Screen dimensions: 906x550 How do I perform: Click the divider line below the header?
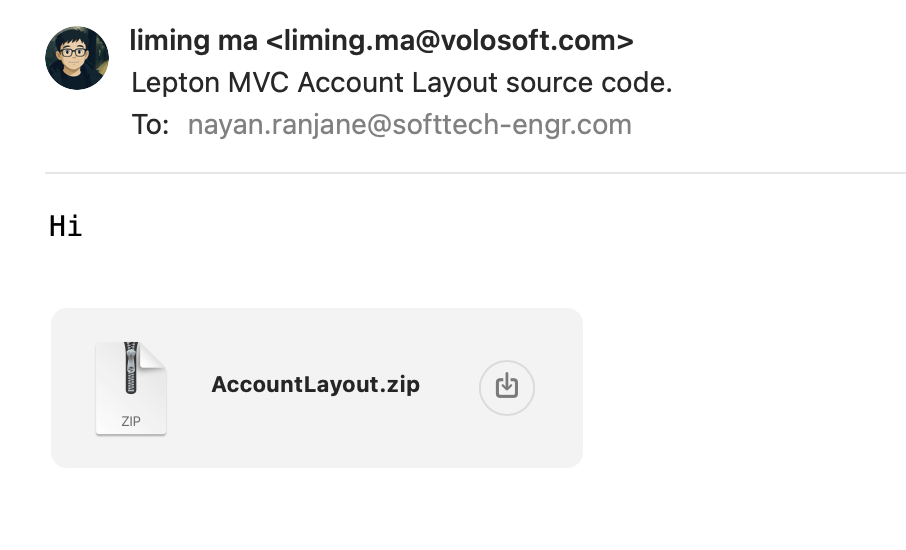(475, 174)
